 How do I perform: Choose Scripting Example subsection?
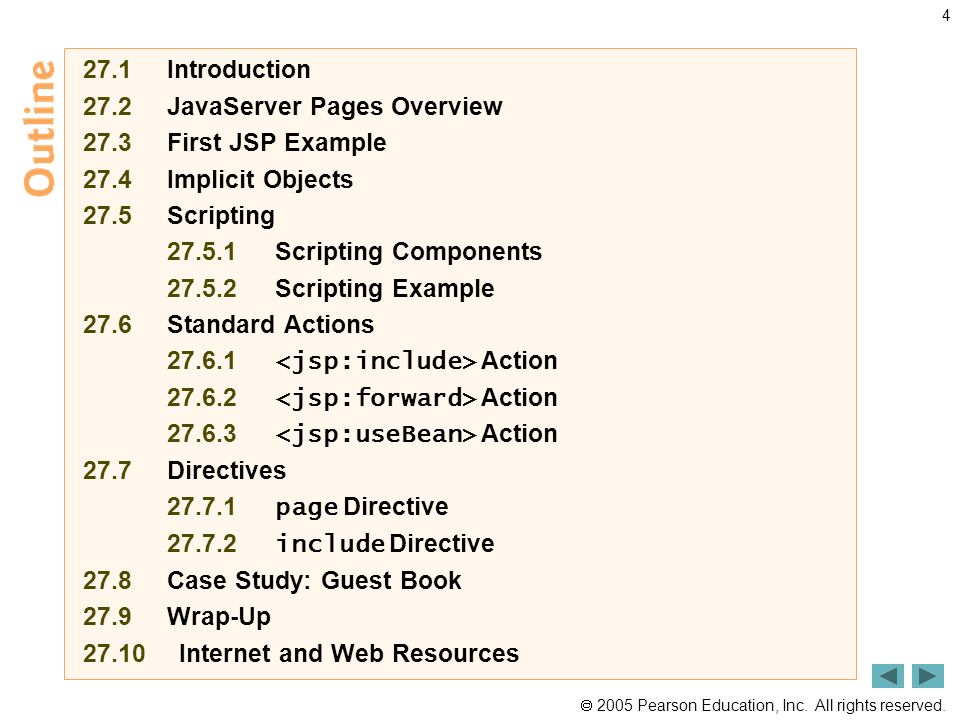(x=331, y=289)
